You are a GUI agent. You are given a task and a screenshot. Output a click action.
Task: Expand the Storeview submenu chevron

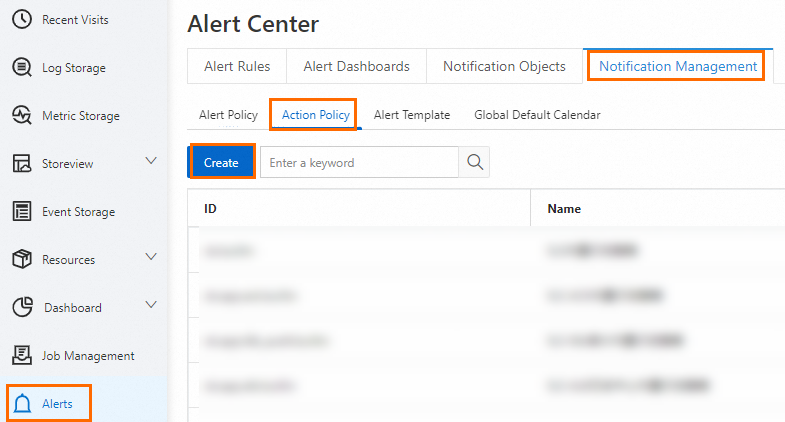click(151, 161)
